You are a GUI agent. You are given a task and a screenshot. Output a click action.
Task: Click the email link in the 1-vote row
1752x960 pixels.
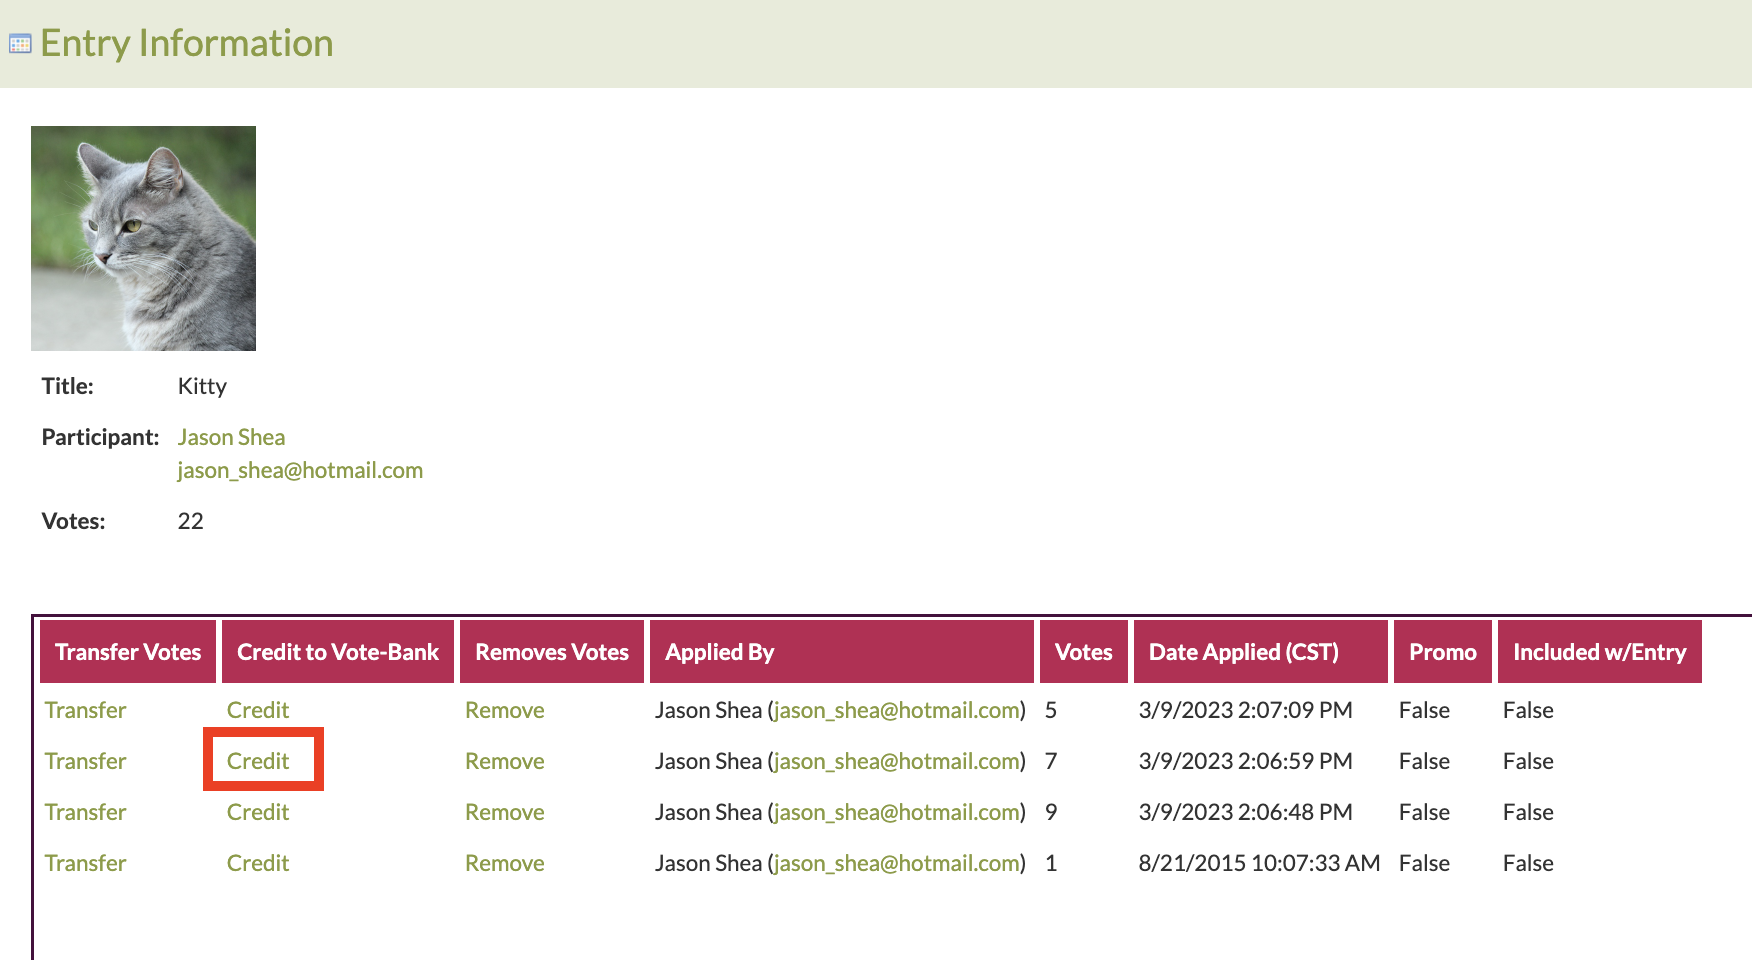point(897,863)
